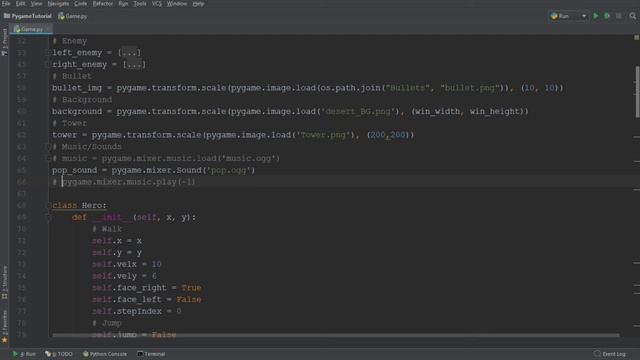The height and width of the screenshot is (360, 640).
Task: Open the Run menu in menu bar
Action: tap(123, 4)
